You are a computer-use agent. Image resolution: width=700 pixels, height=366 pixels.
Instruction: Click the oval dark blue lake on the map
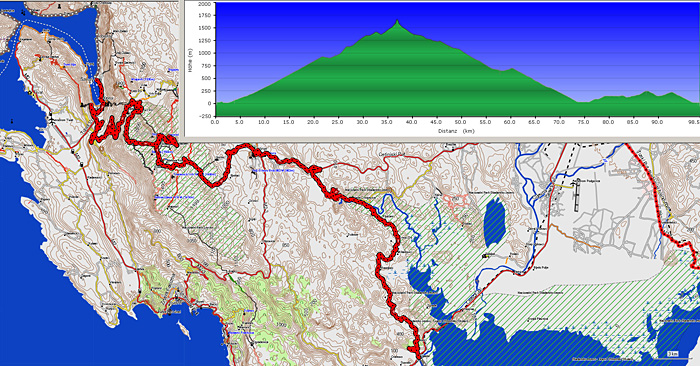coord(495,223)
